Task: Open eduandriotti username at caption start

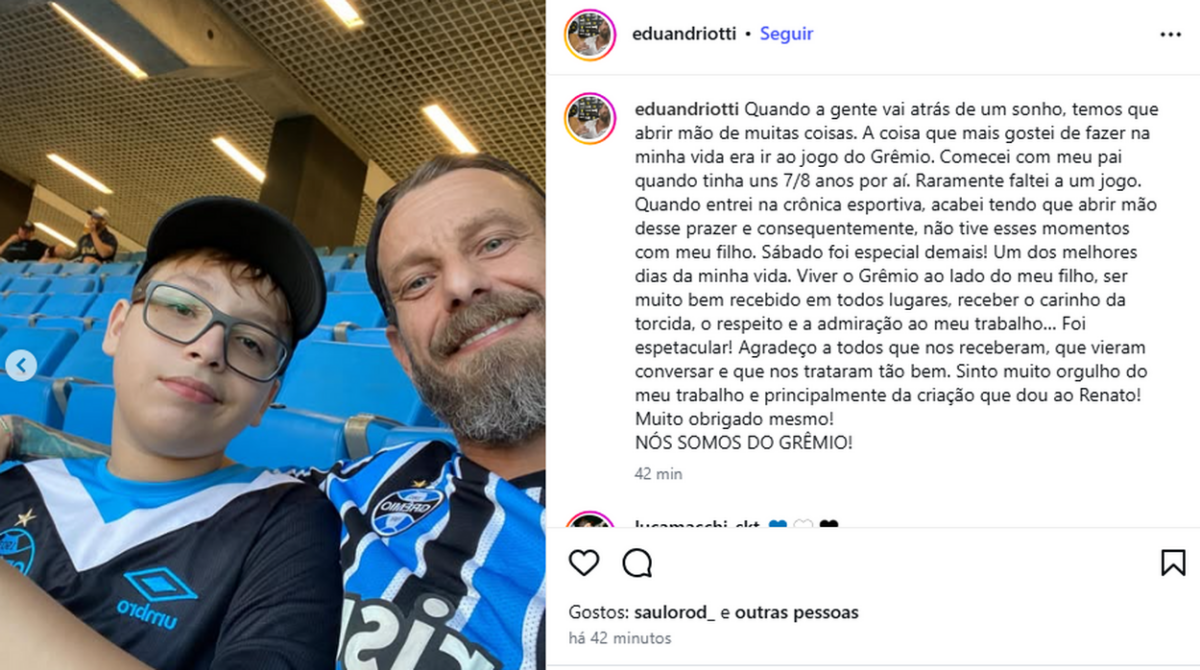Action: coord(686,109)
